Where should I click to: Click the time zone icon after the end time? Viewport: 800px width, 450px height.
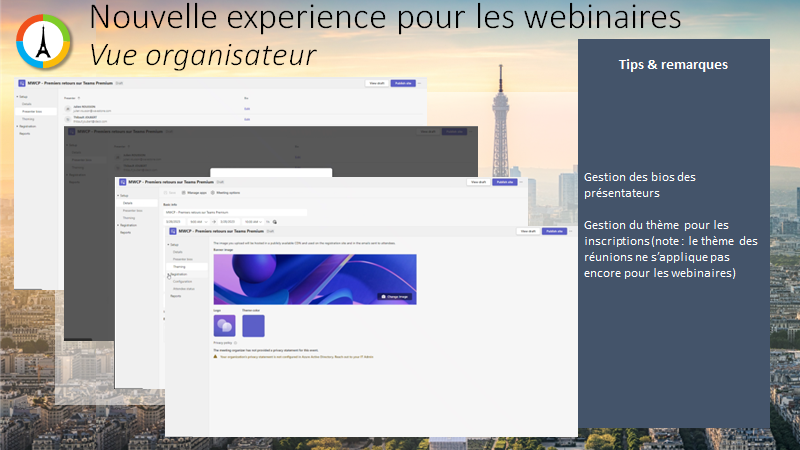274,222
